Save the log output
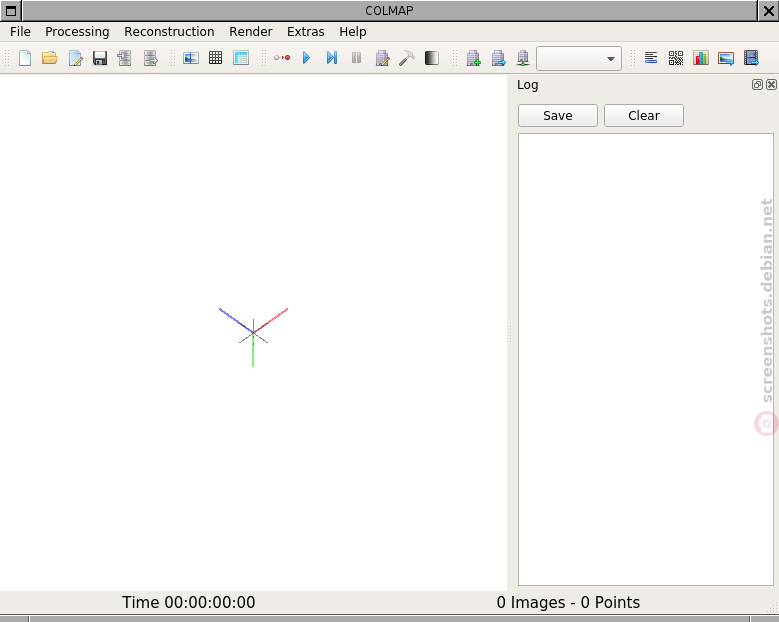 (x=558, y=116)
